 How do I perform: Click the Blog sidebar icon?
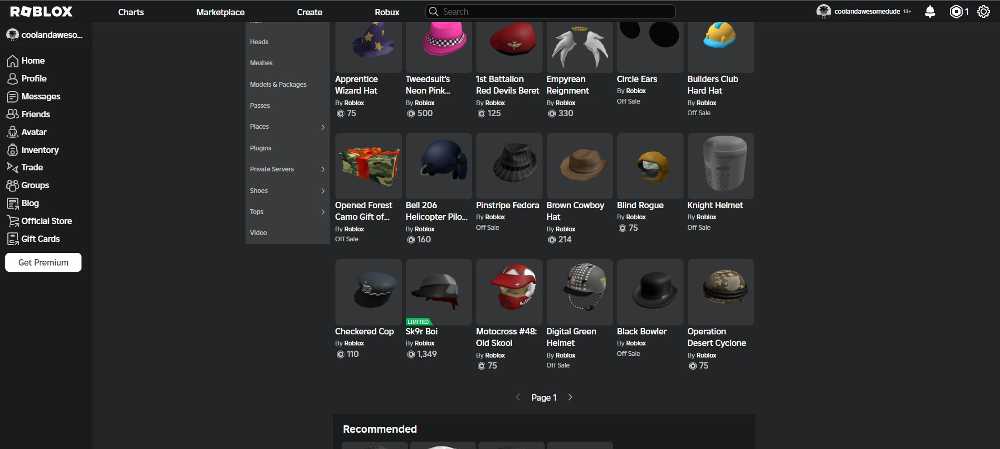(12, 203)
